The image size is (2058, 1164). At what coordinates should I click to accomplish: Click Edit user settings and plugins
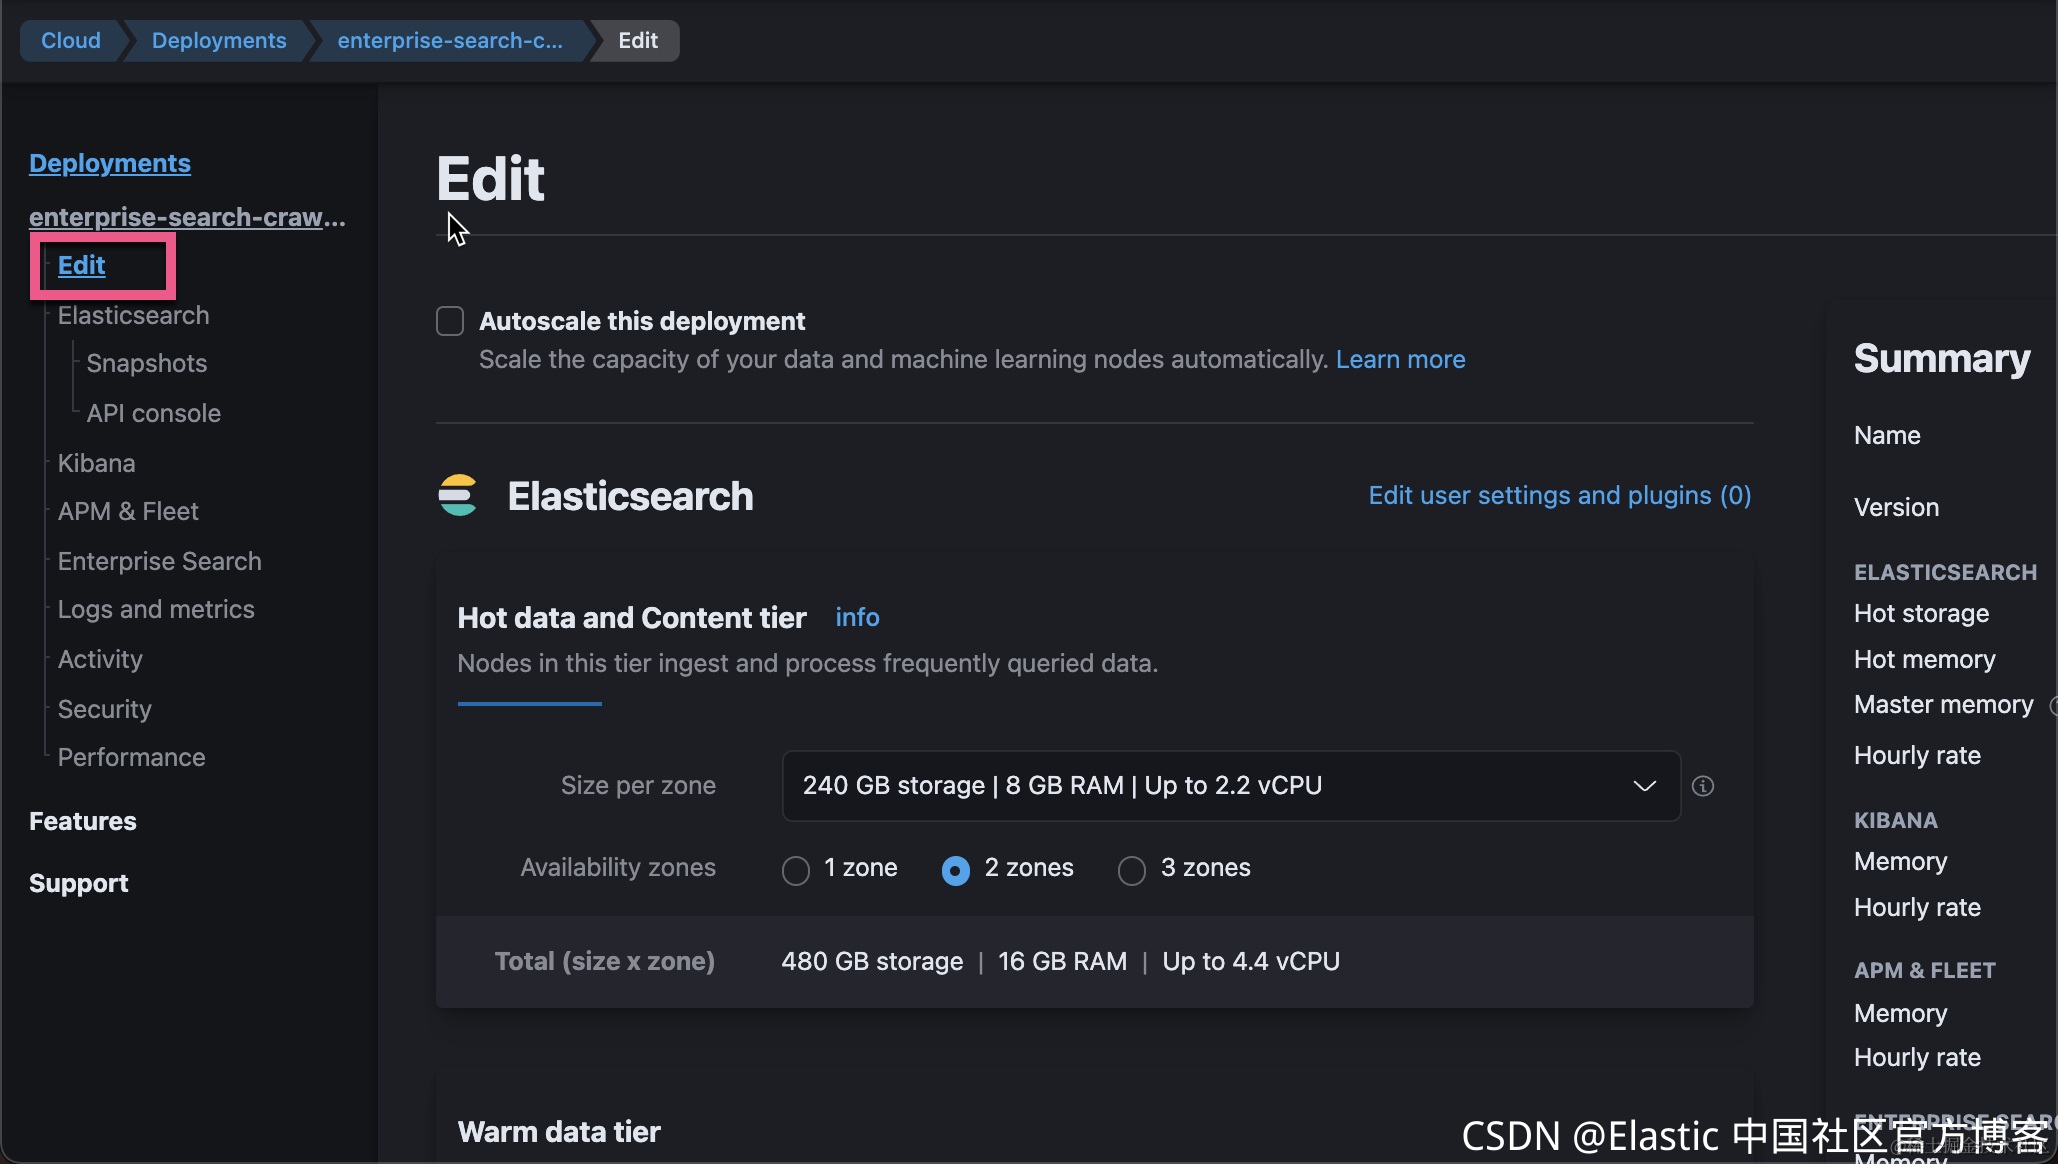[x=1559, y=495]
